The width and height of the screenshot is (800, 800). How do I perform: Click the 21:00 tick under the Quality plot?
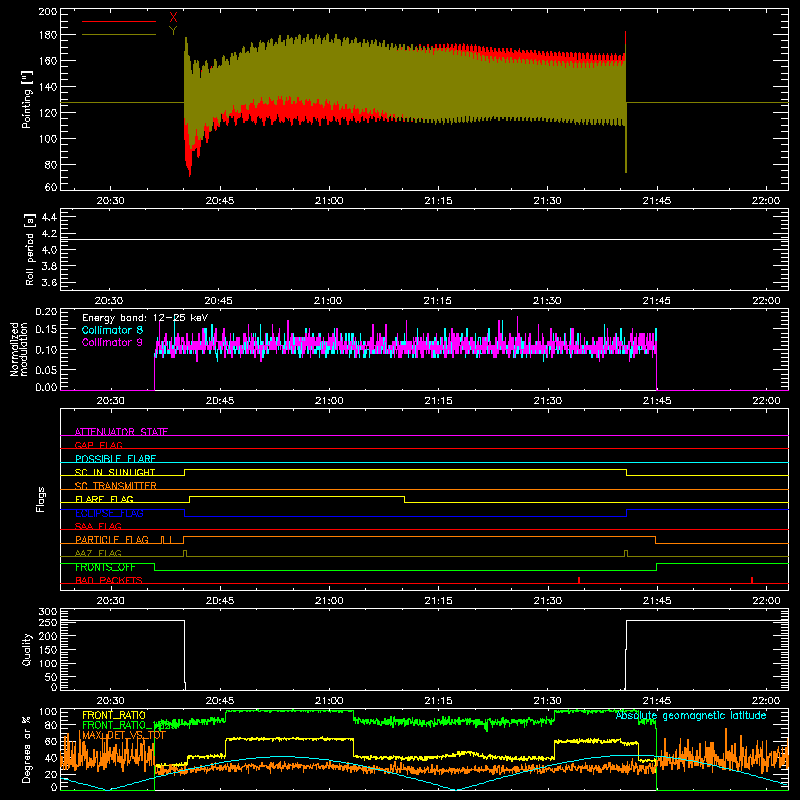pyautogui.click(x=329, y=701)
